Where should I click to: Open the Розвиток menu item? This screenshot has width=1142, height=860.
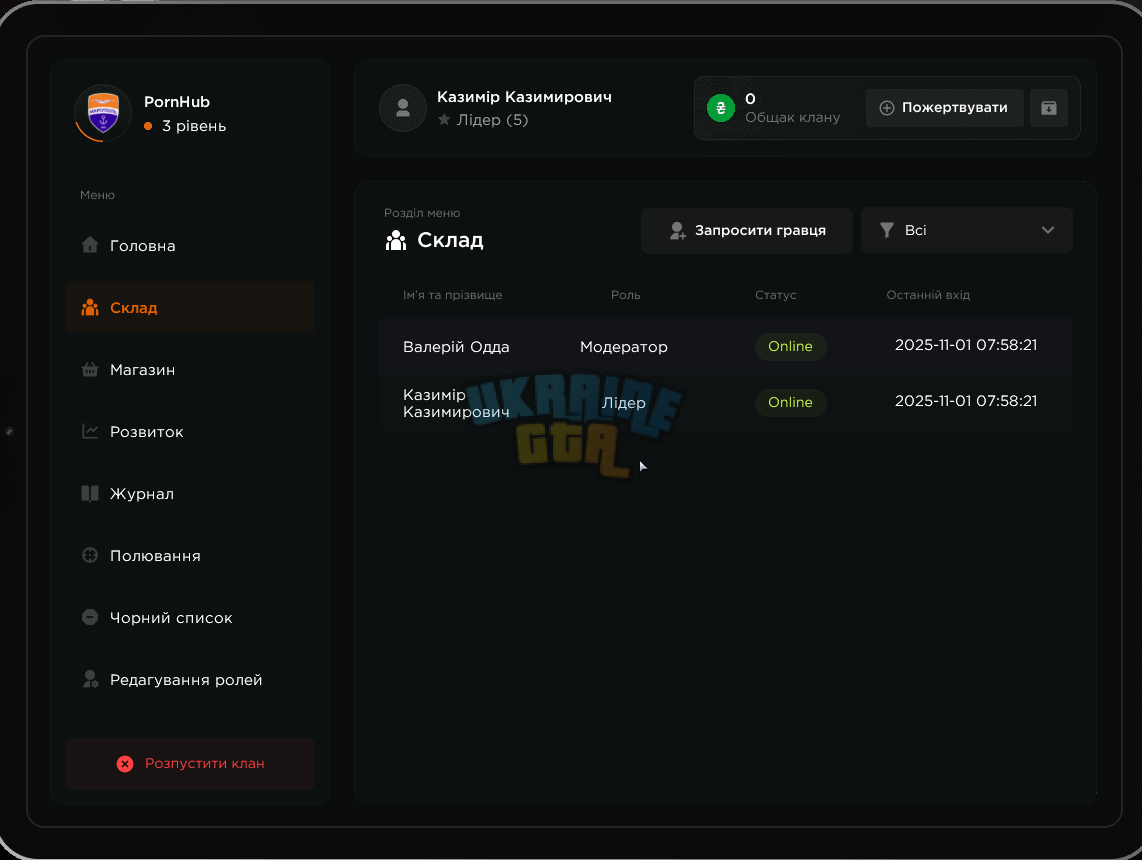pyautogui.click(x=189, y=431)
